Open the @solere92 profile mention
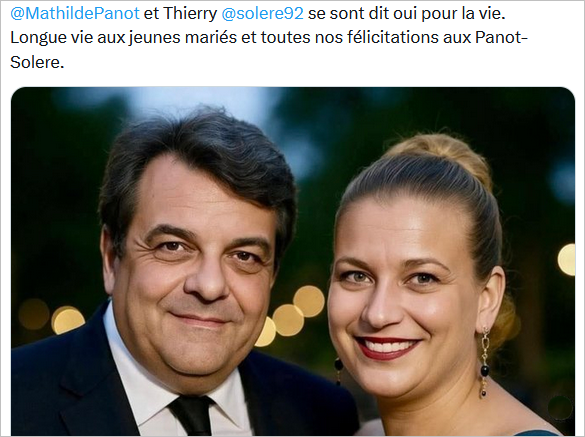 [x=262, y=13]
